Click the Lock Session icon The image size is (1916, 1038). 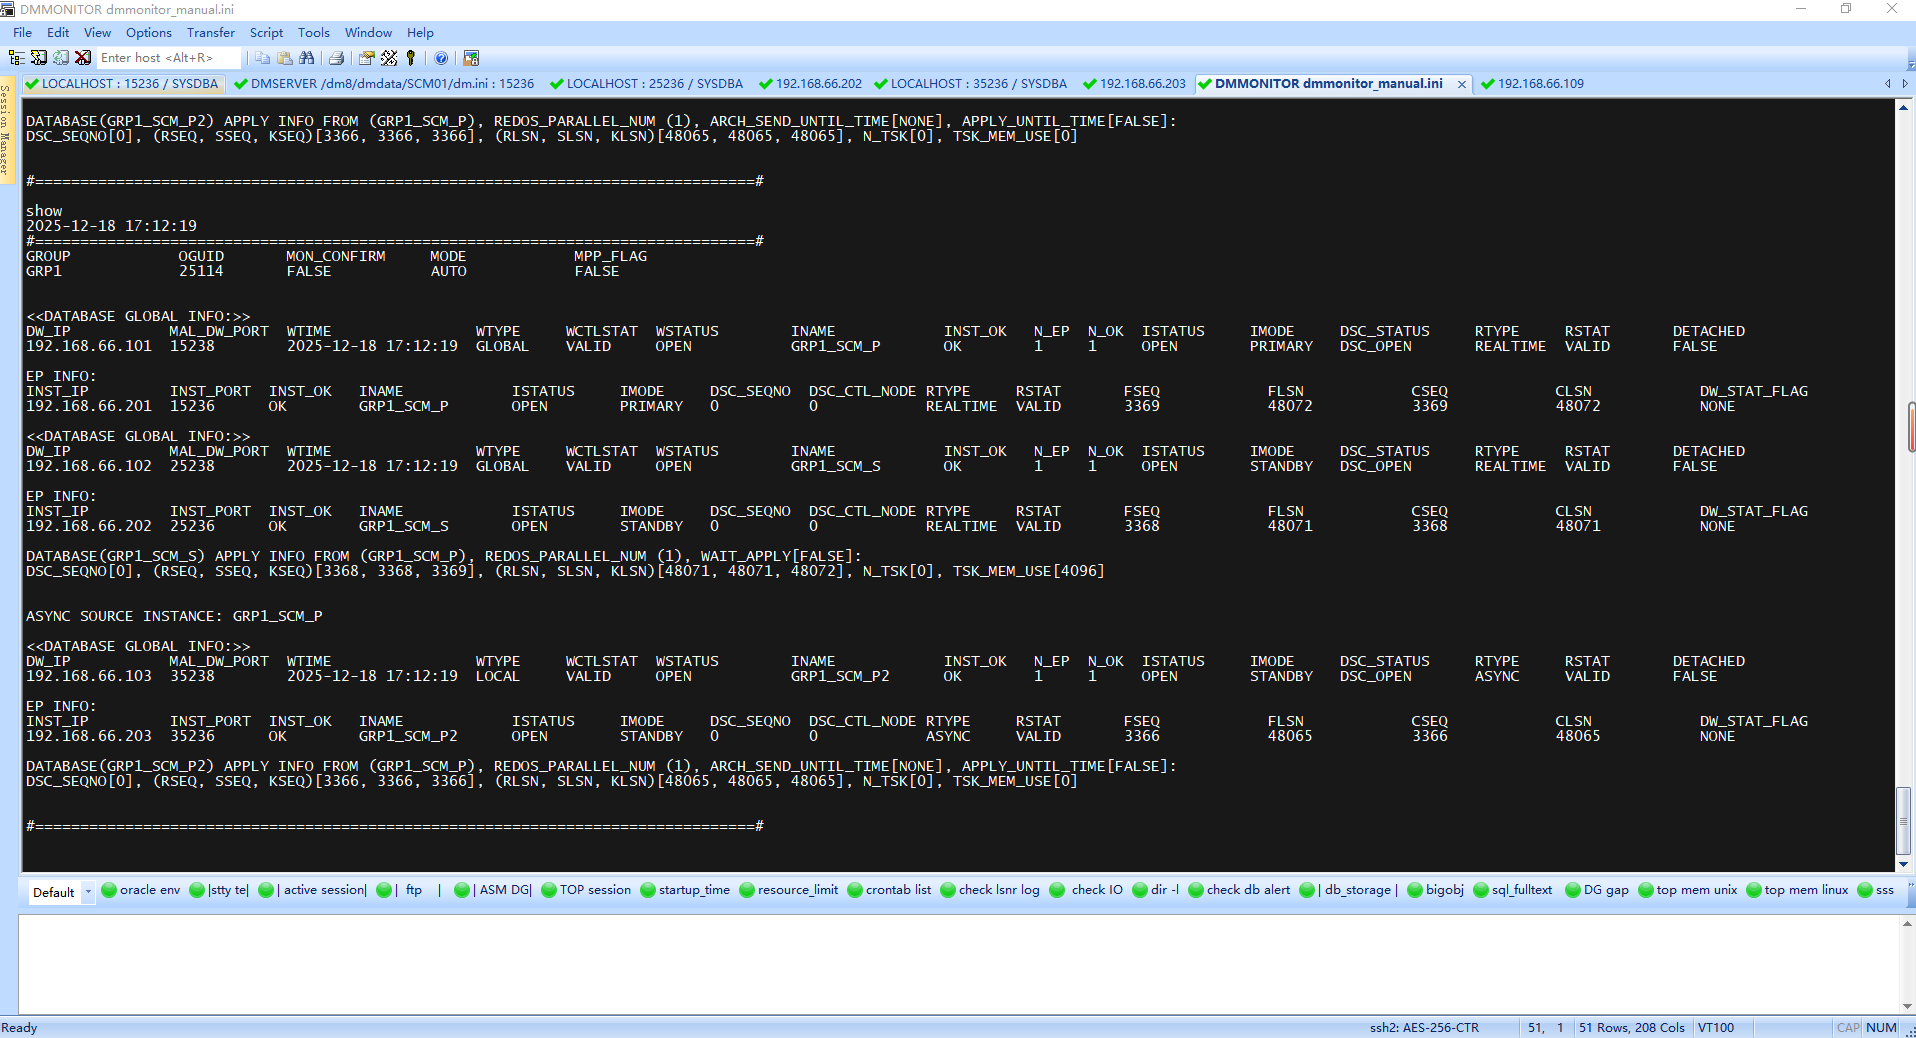471,58
